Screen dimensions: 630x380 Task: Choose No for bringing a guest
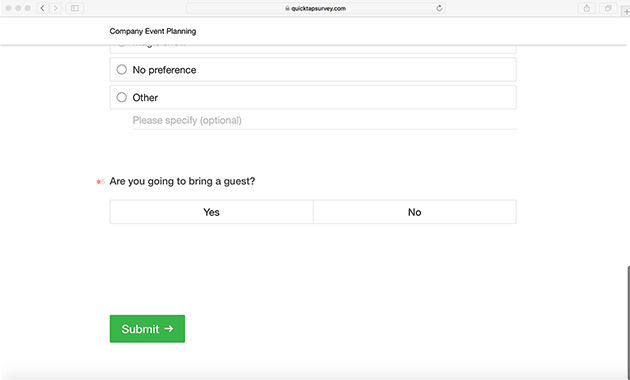(x=415, y=212)
